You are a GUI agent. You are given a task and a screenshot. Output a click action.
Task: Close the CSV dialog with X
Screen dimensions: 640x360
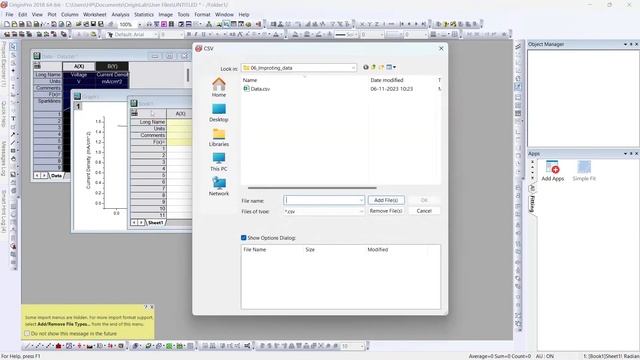441,48
